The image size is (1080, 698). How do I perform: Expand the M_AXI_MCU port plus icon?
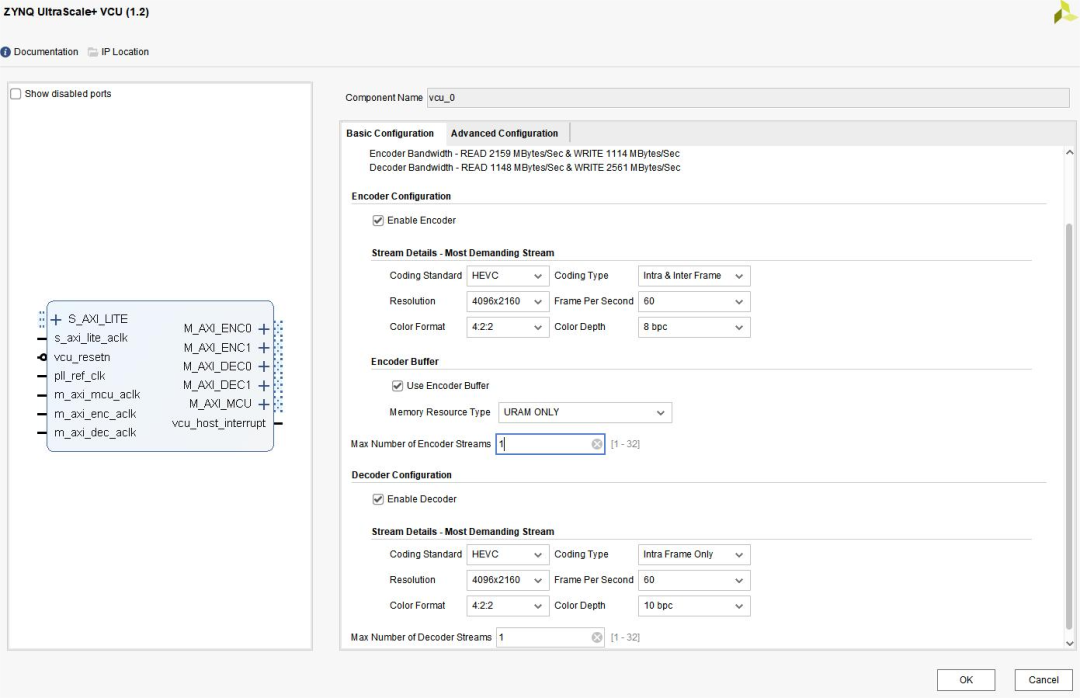[x=264, y=404]
